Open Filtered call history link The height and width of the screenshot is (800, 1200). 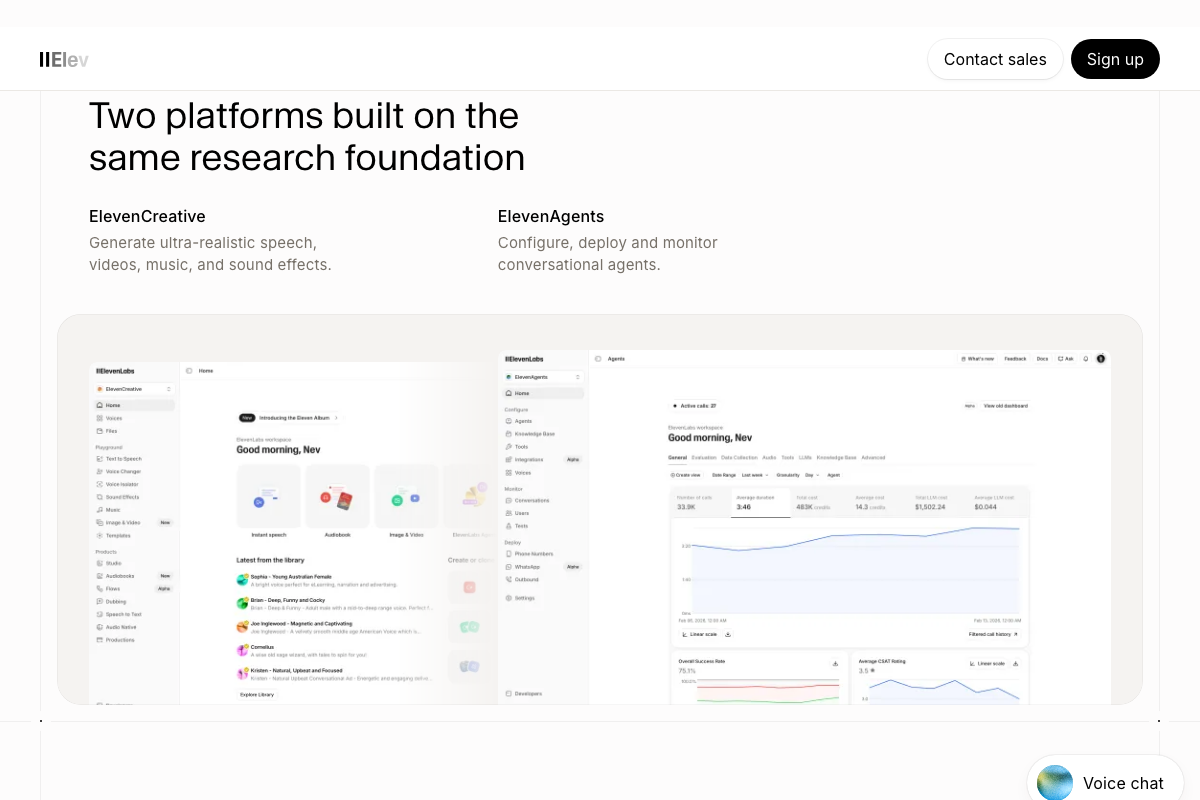coord(993,634)
